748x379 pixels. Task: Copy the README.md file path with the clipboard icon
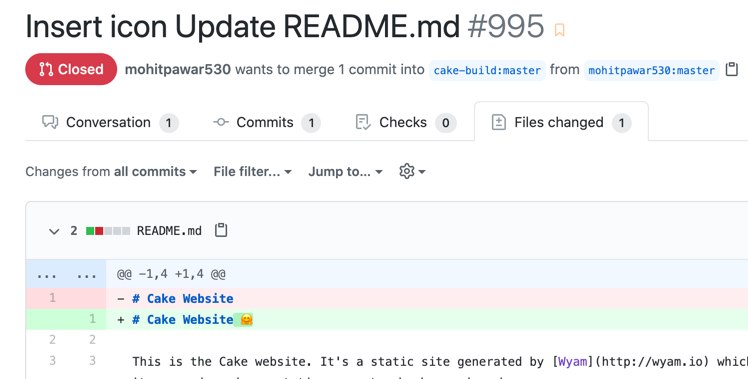click(x=221, y=230)
